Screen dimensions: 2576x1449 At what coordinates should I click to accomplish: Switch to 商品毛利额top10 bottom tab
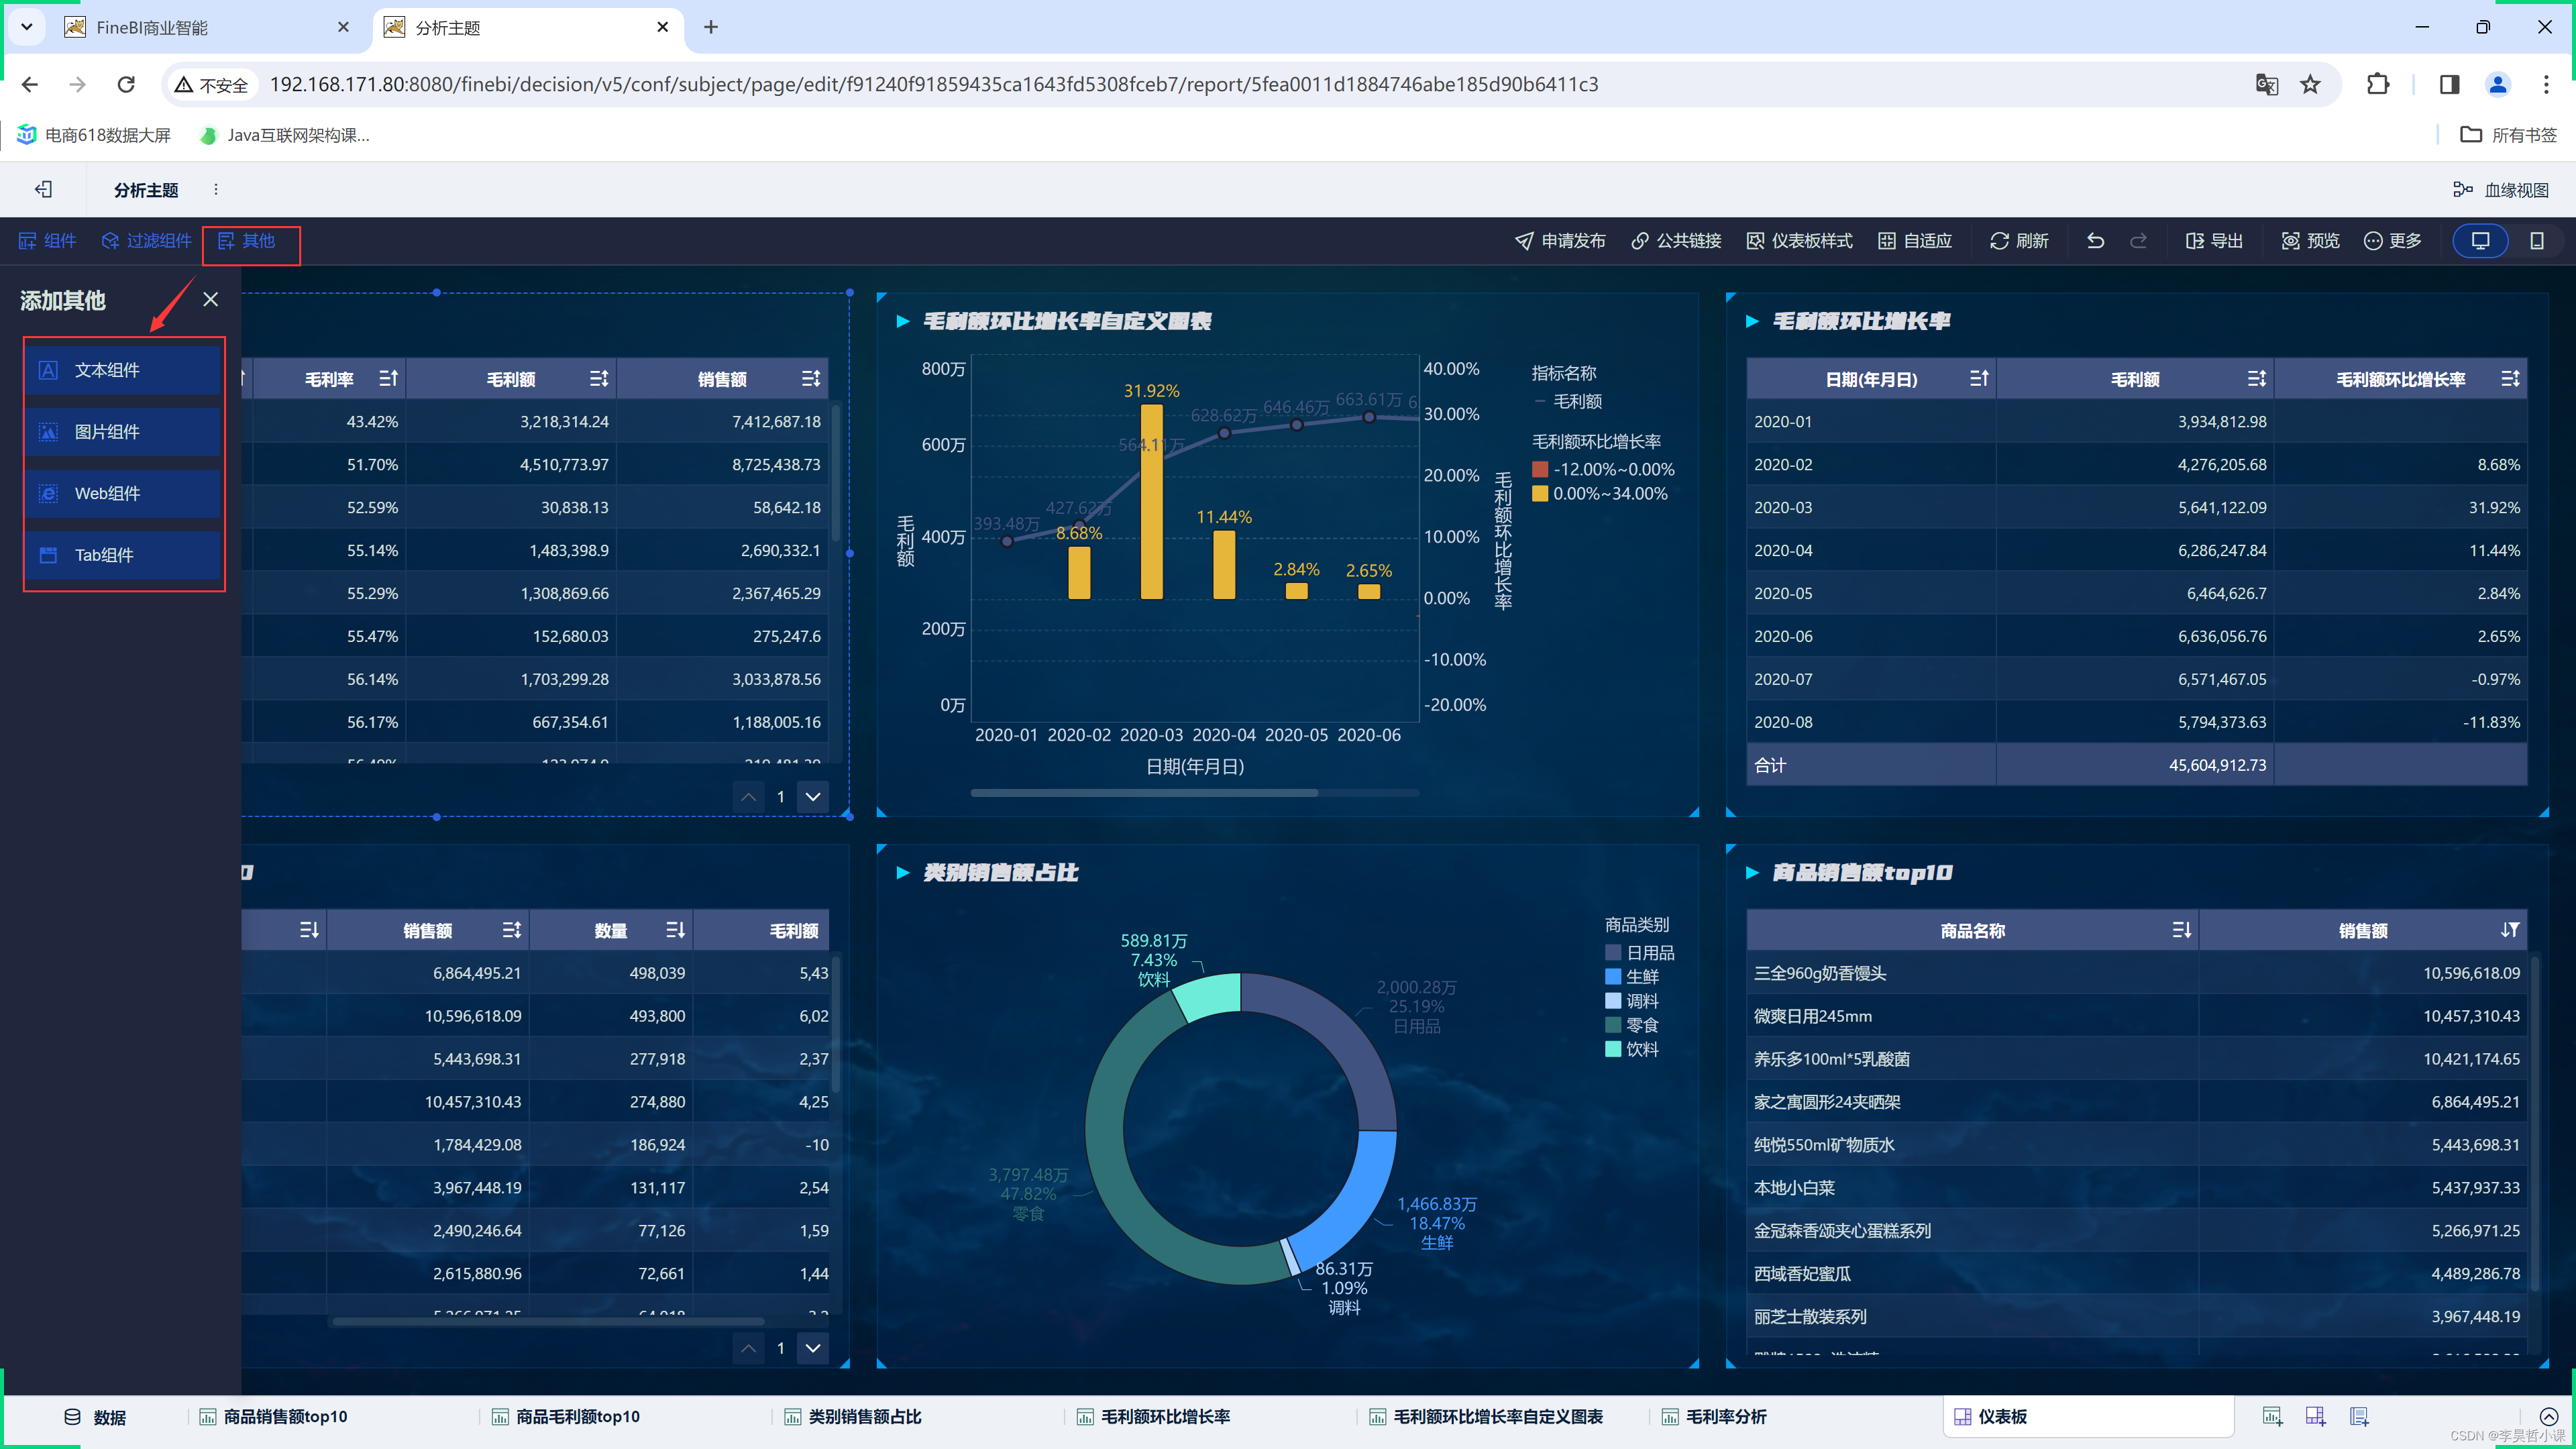click(565, 1417)
